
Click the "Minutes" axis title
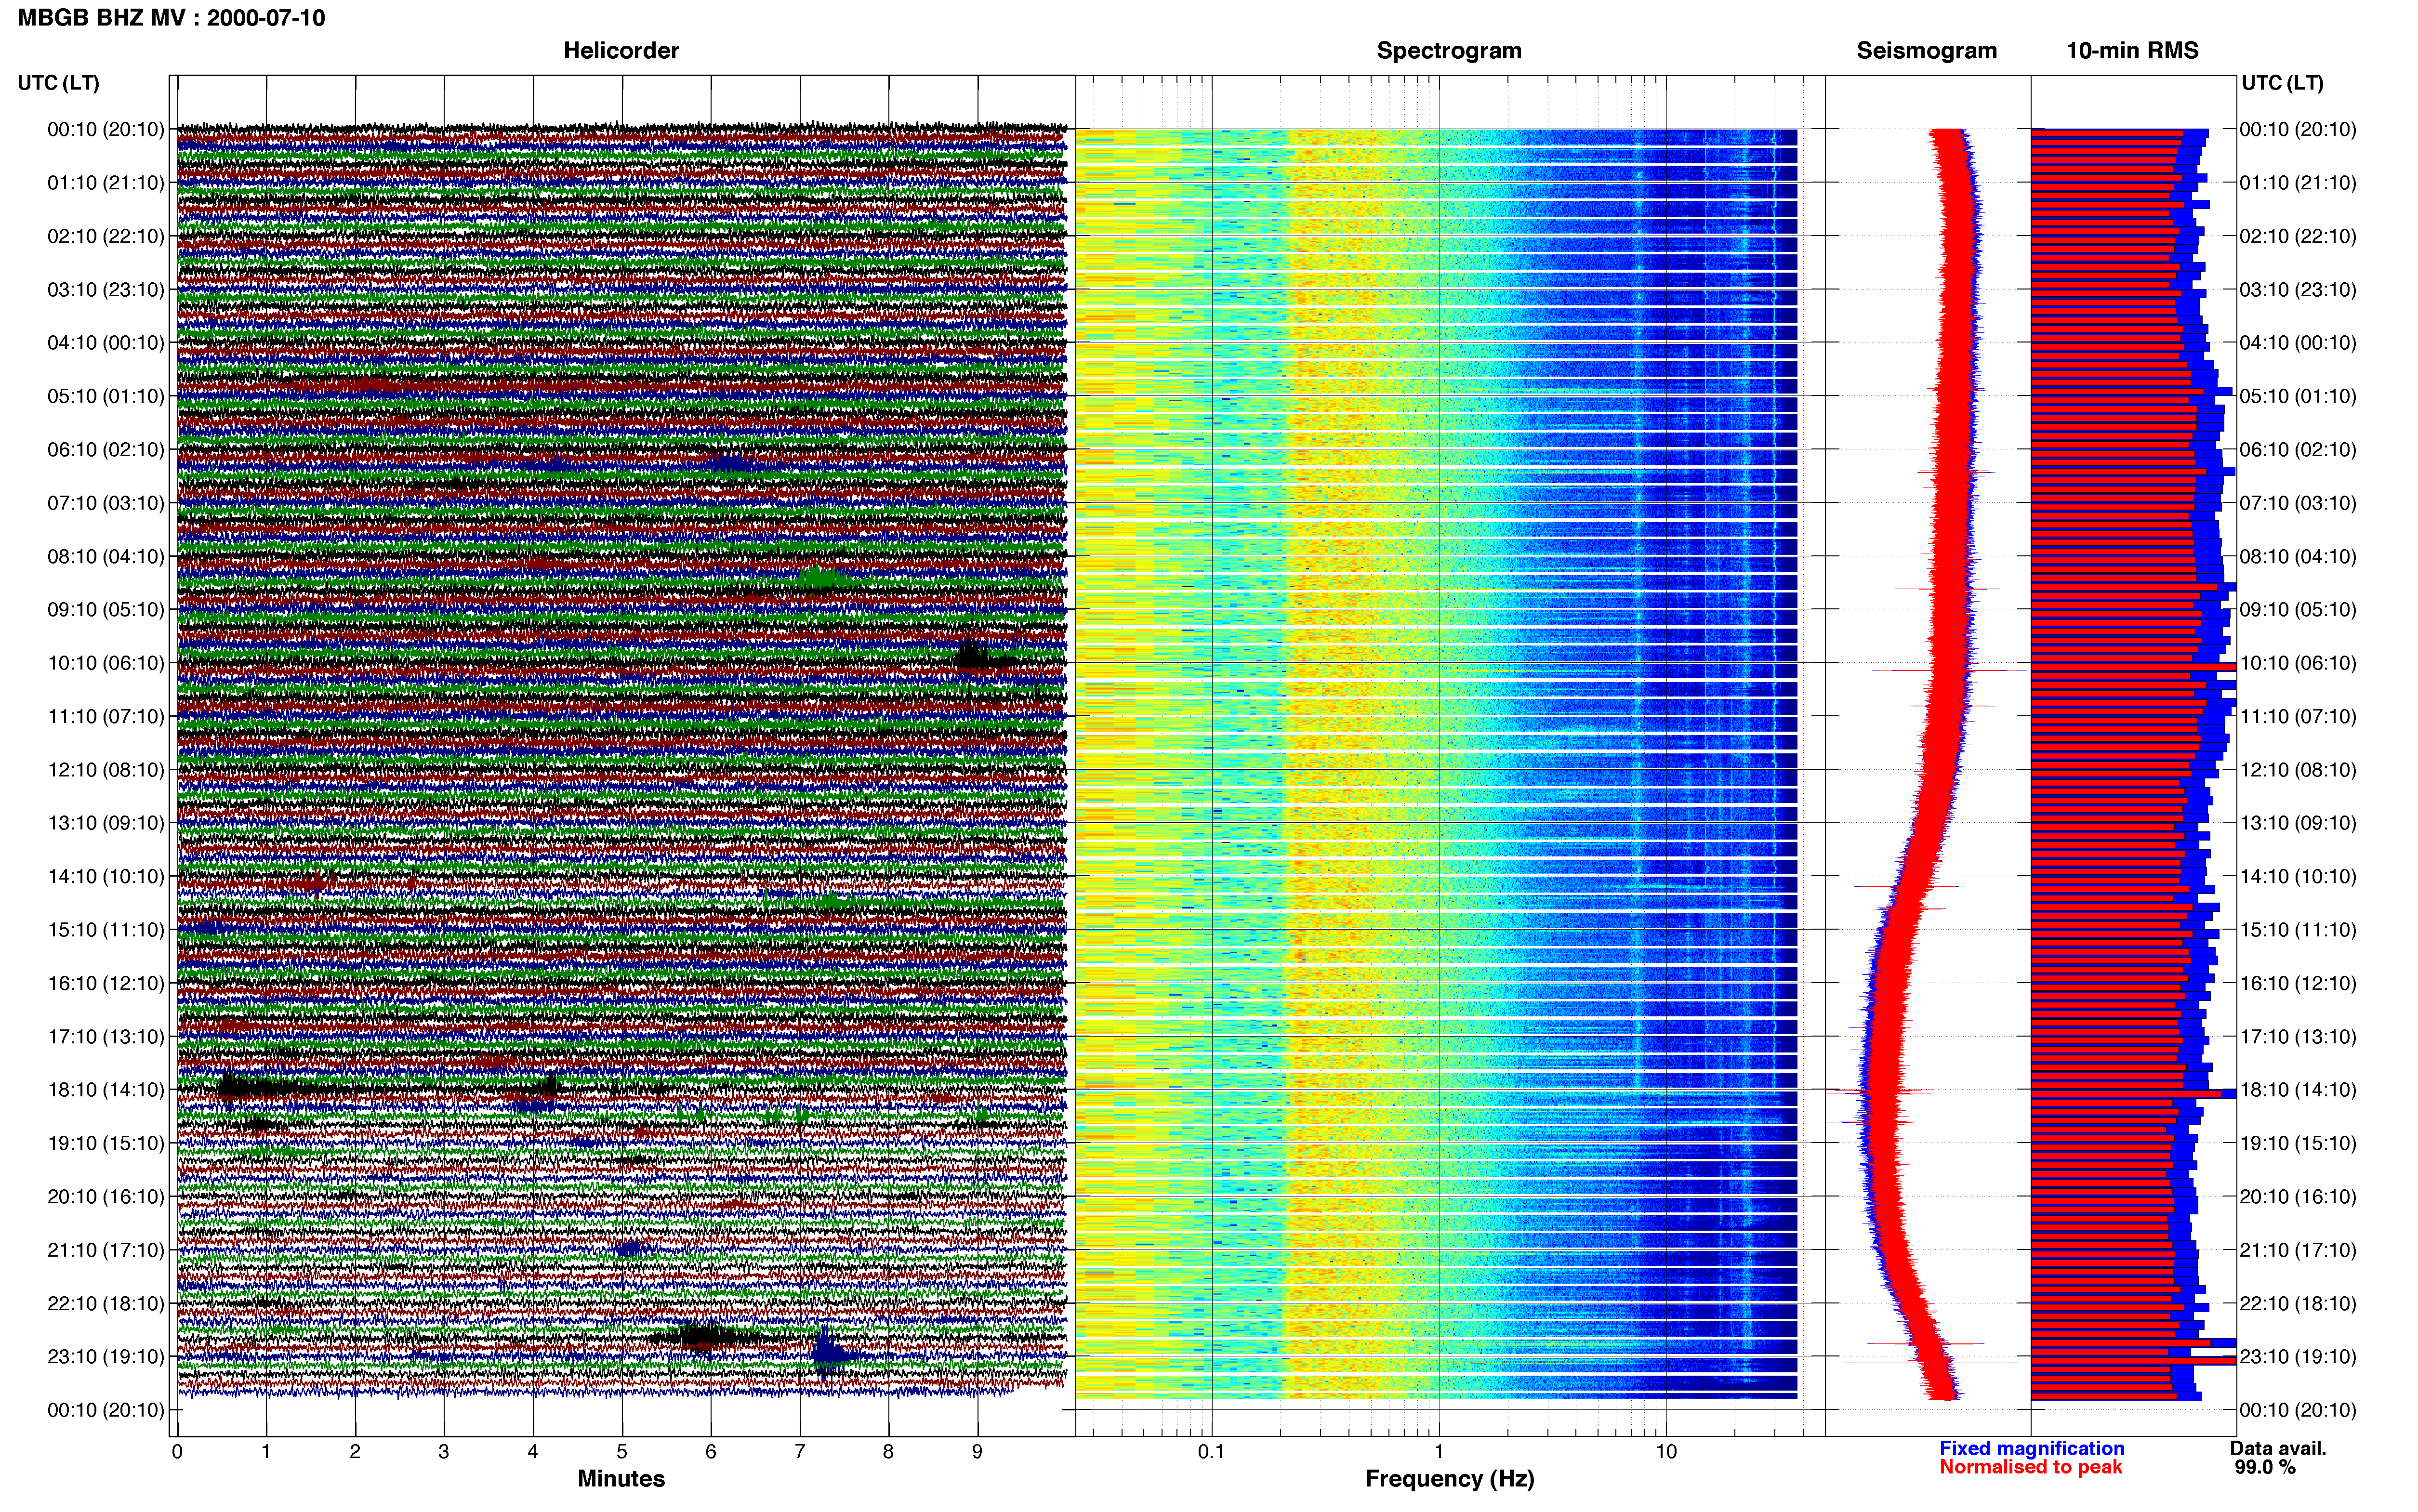[x=621, y=1478]
